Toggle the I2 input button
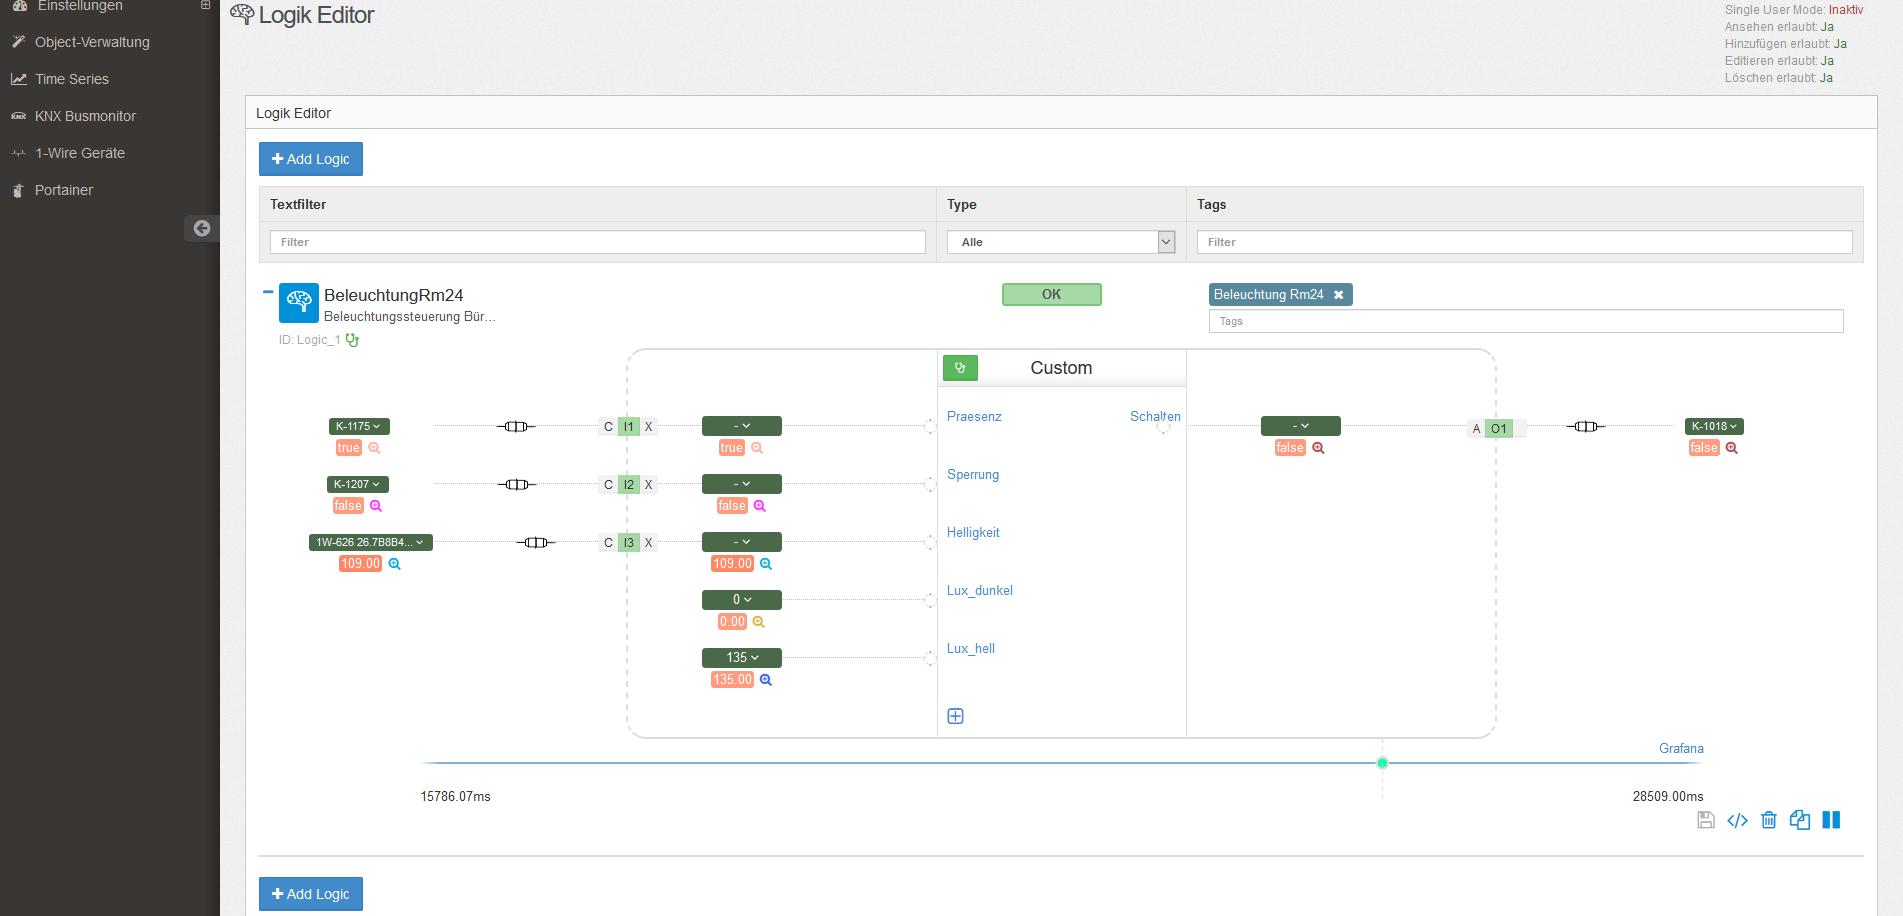The width and height of the screenshot is (1903, 916). [x=628, y=485]
